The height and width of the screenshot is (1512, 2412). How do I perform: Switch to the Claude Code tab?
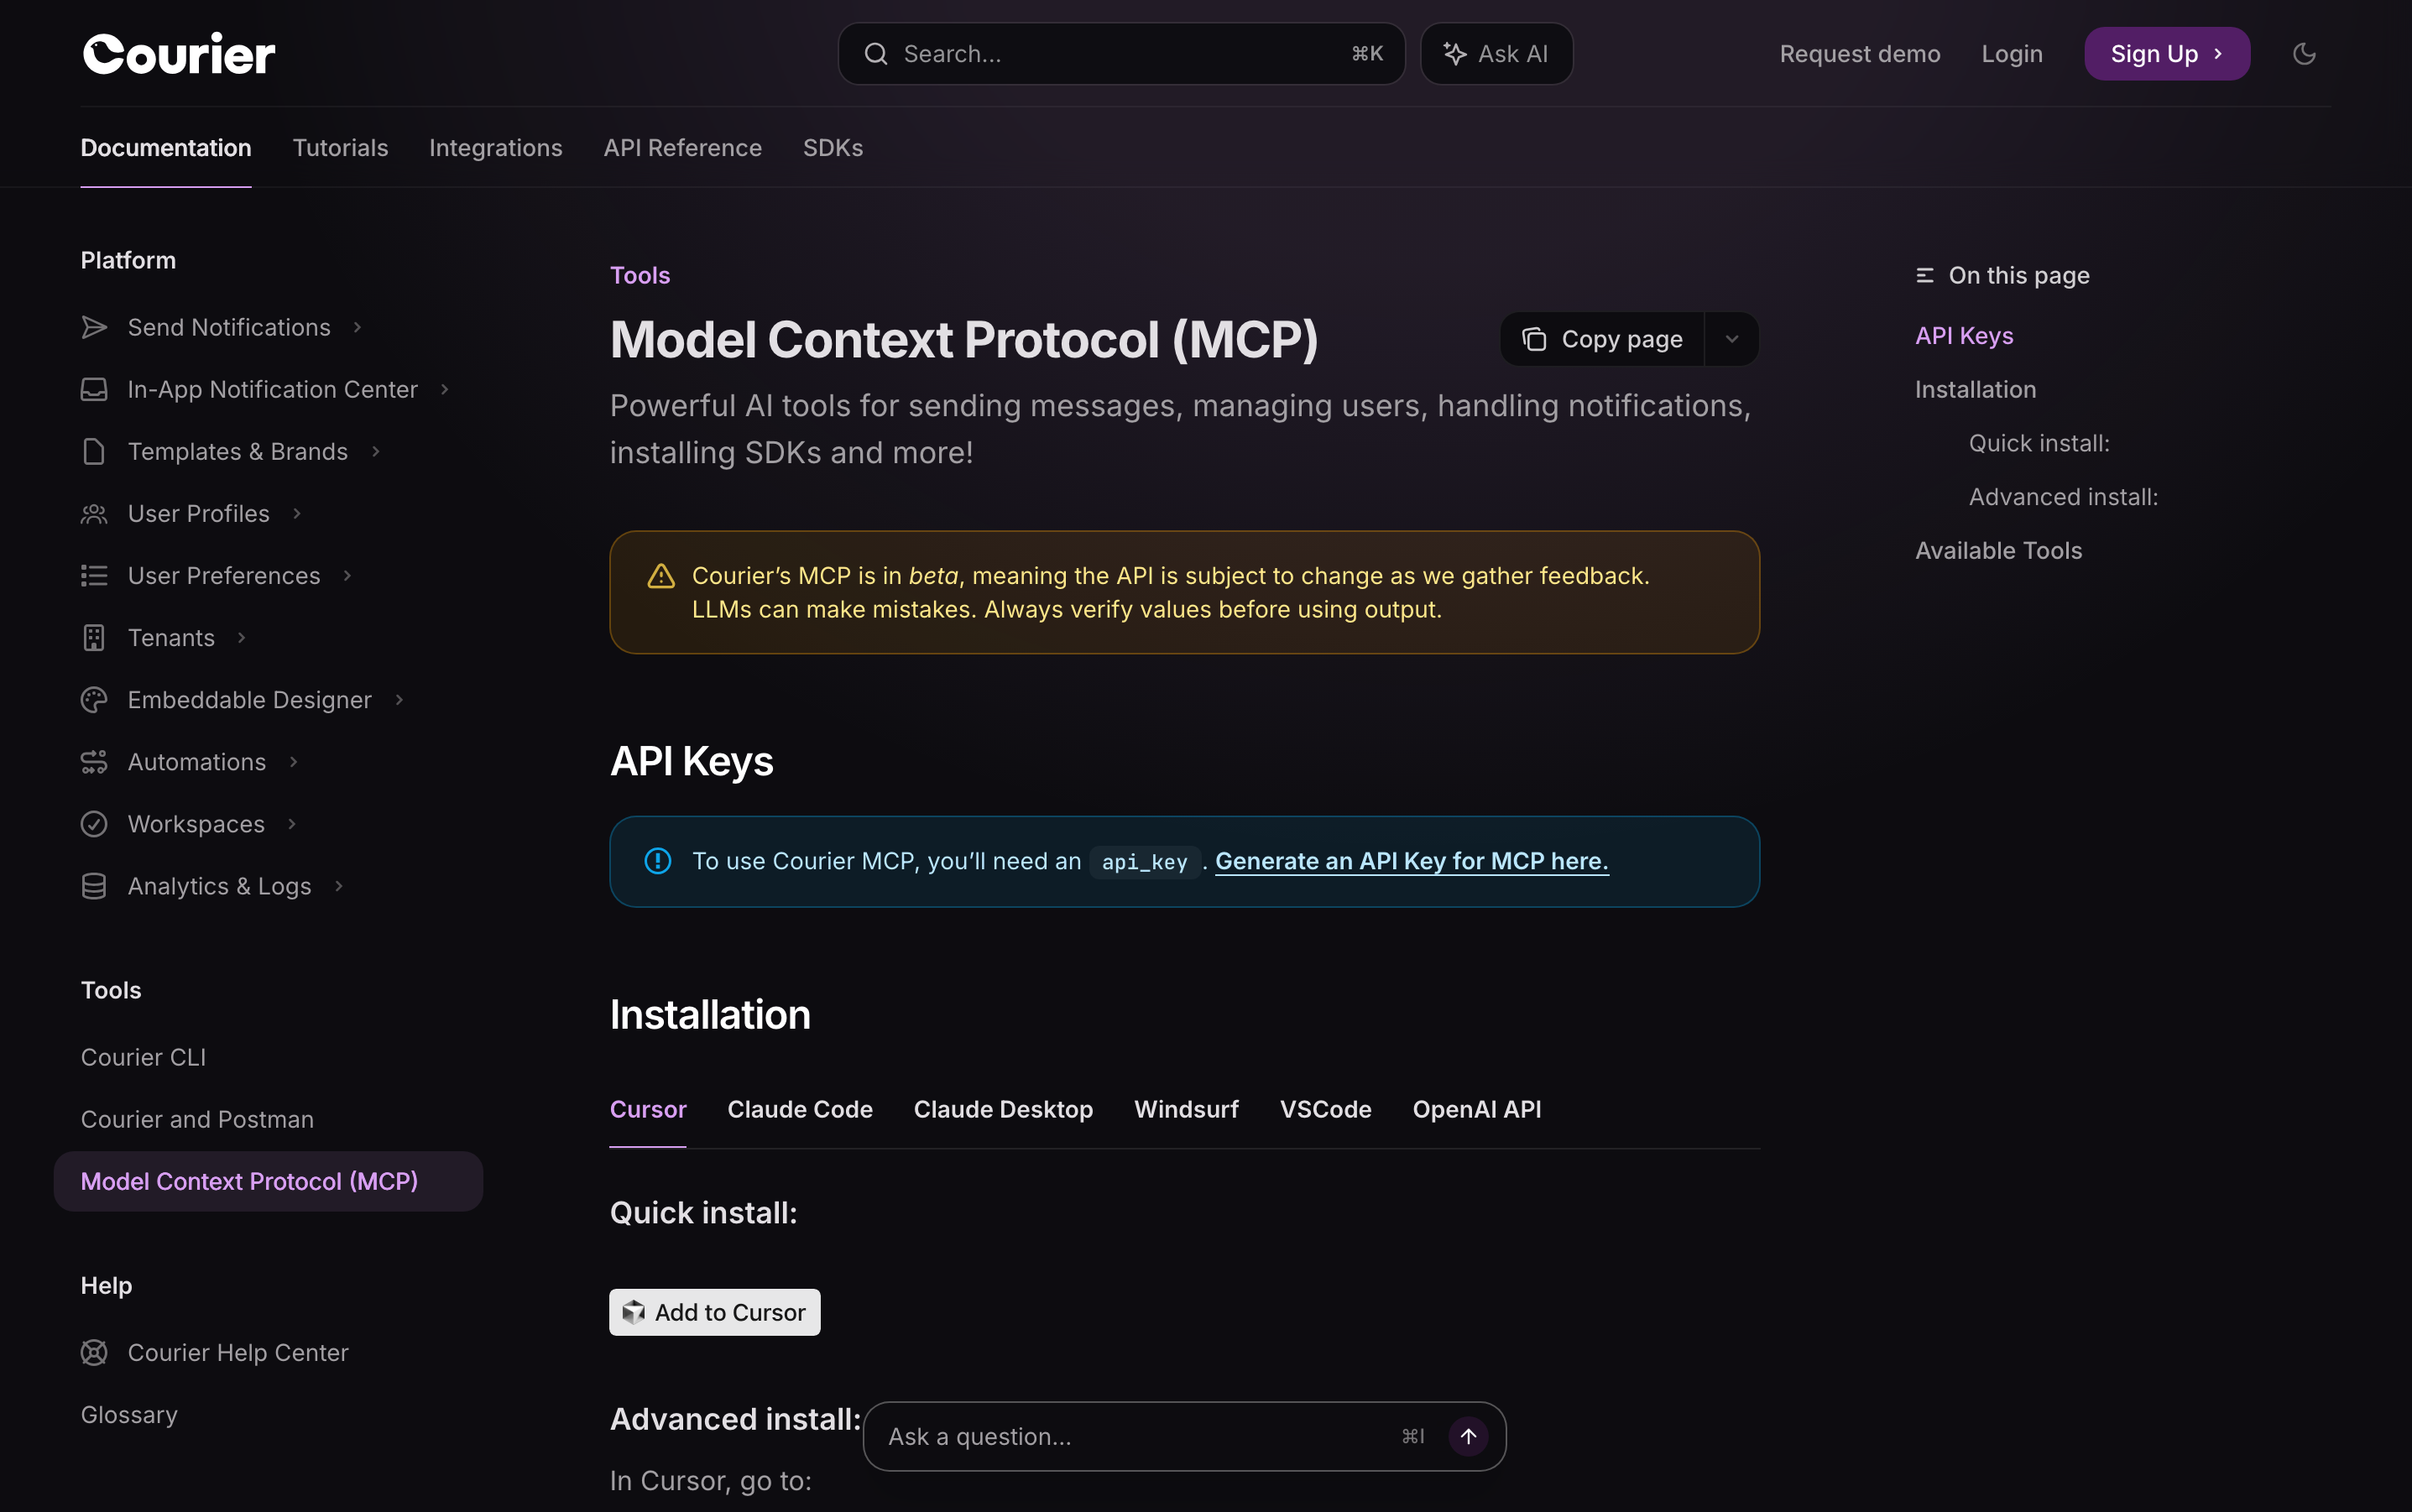799,1109
